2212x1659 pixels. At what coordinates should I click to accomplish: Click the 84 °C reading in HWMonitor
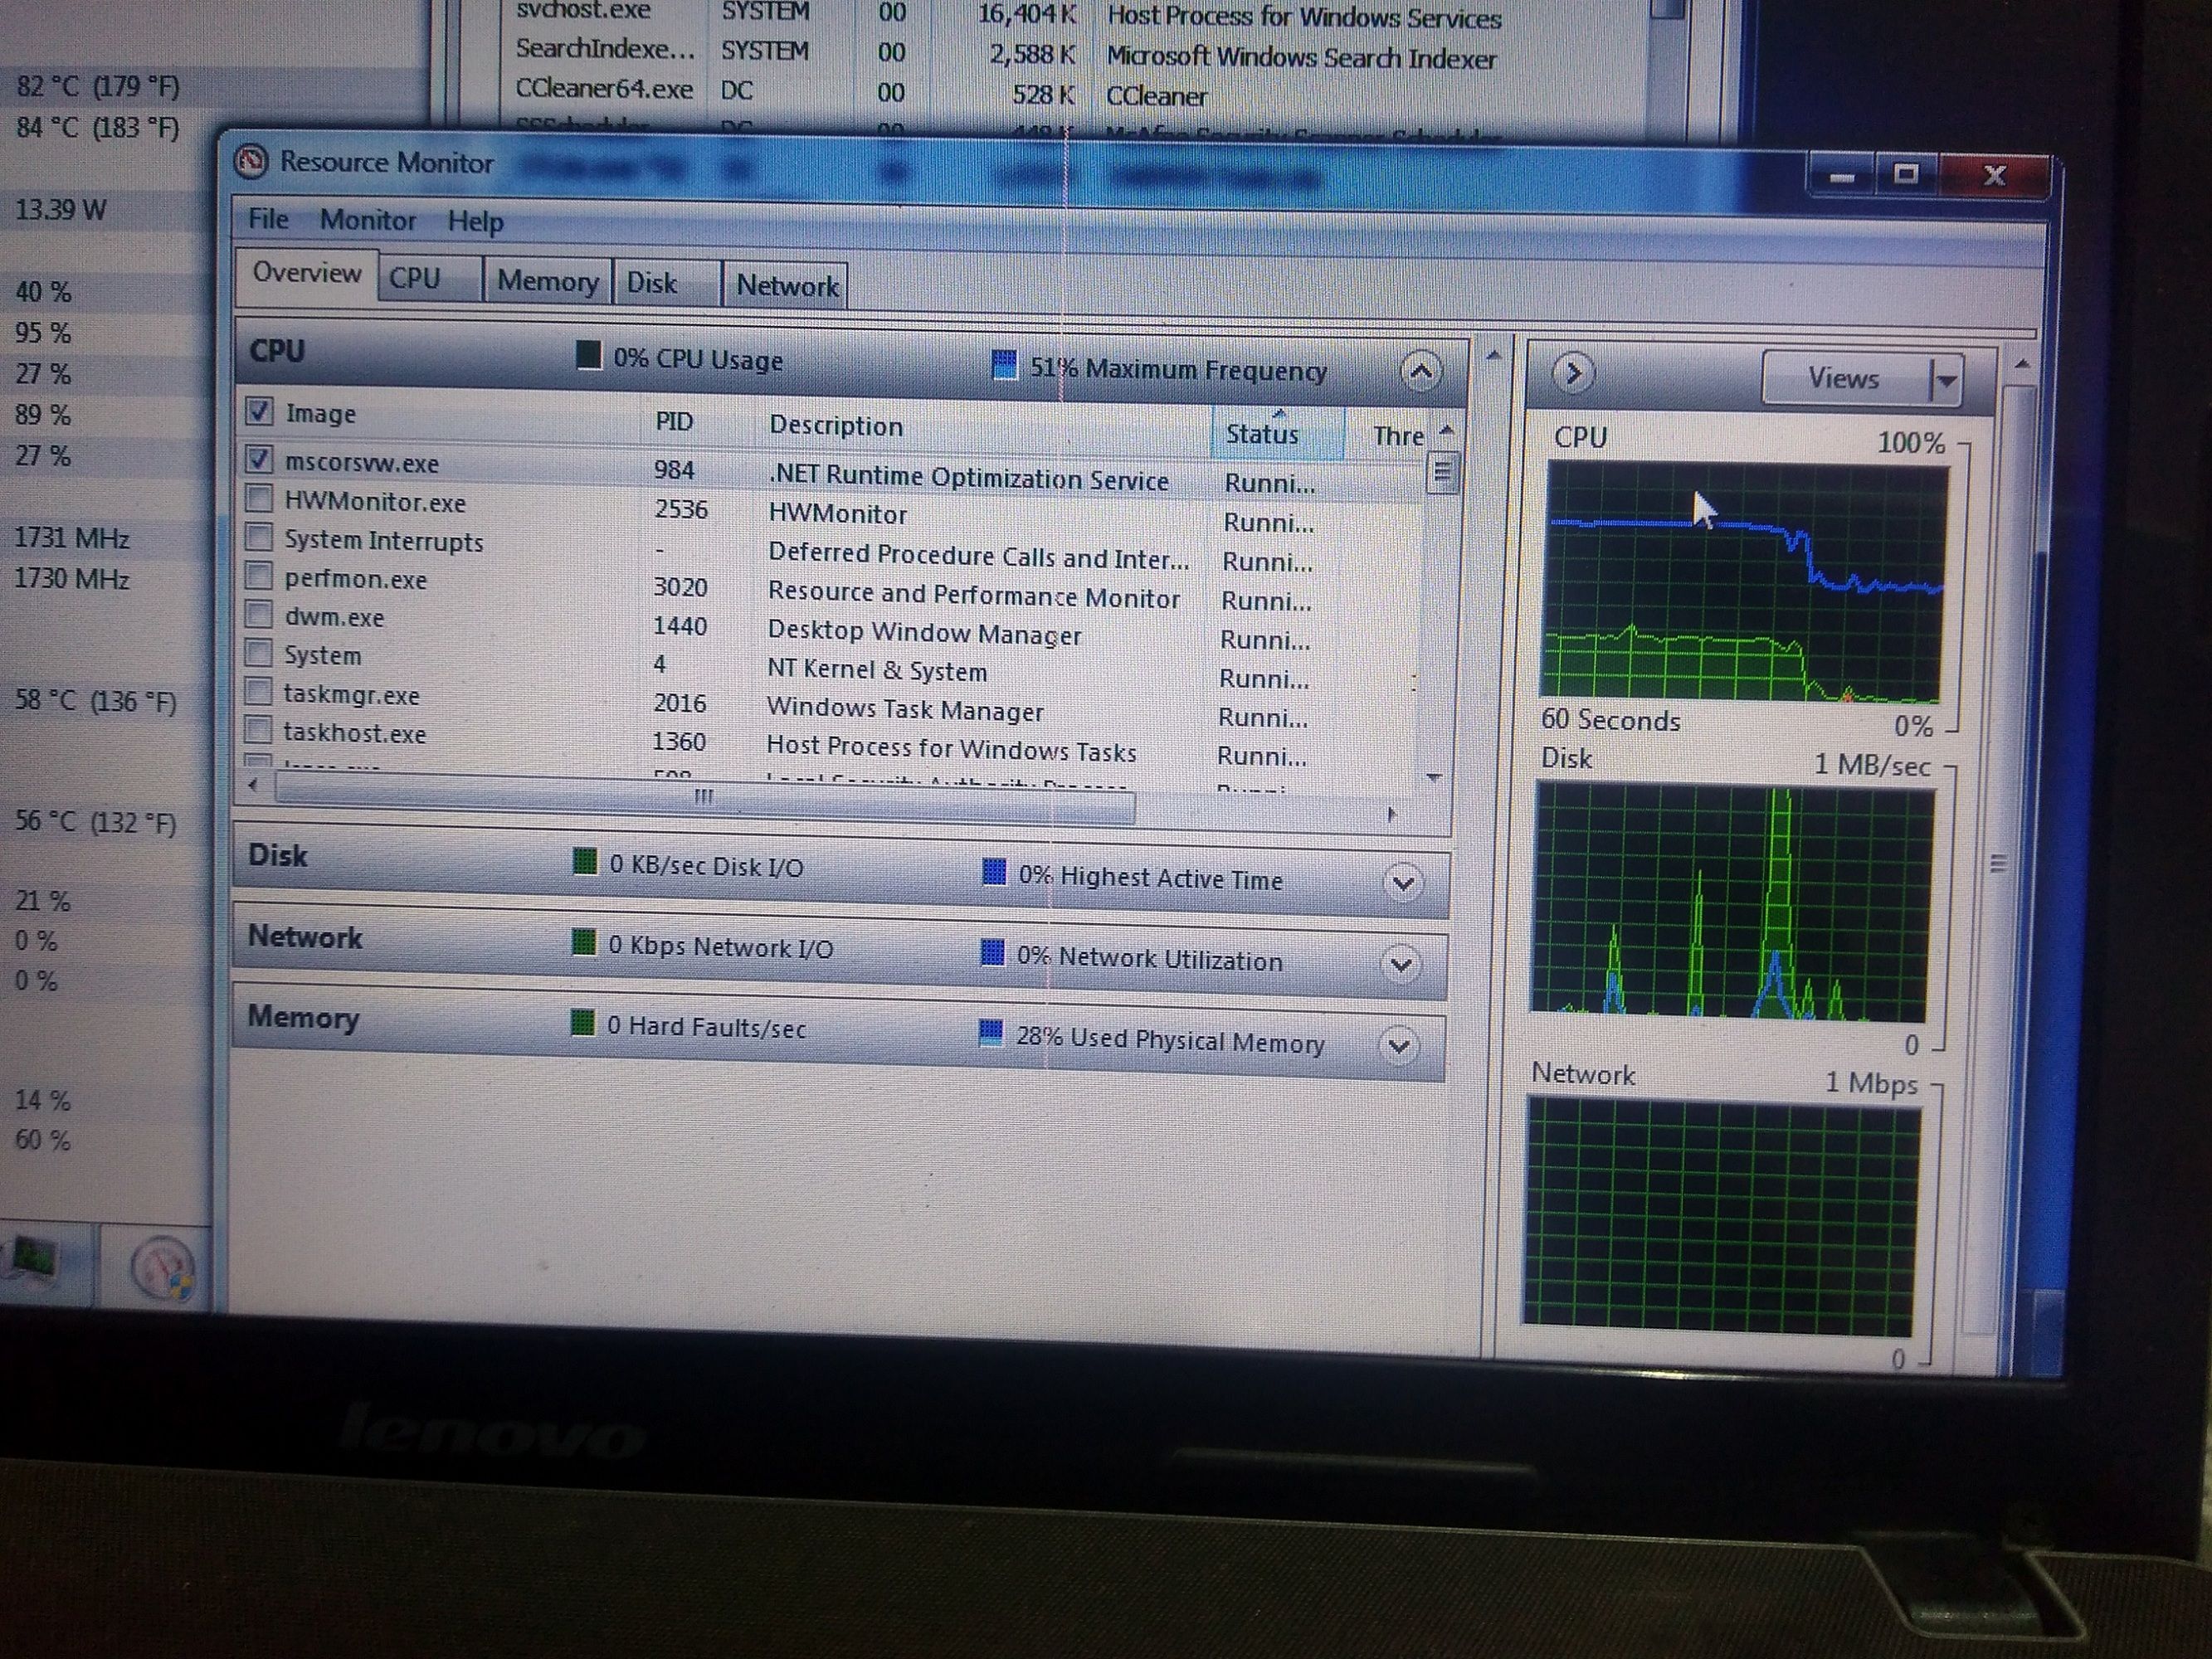click(97, 128)
